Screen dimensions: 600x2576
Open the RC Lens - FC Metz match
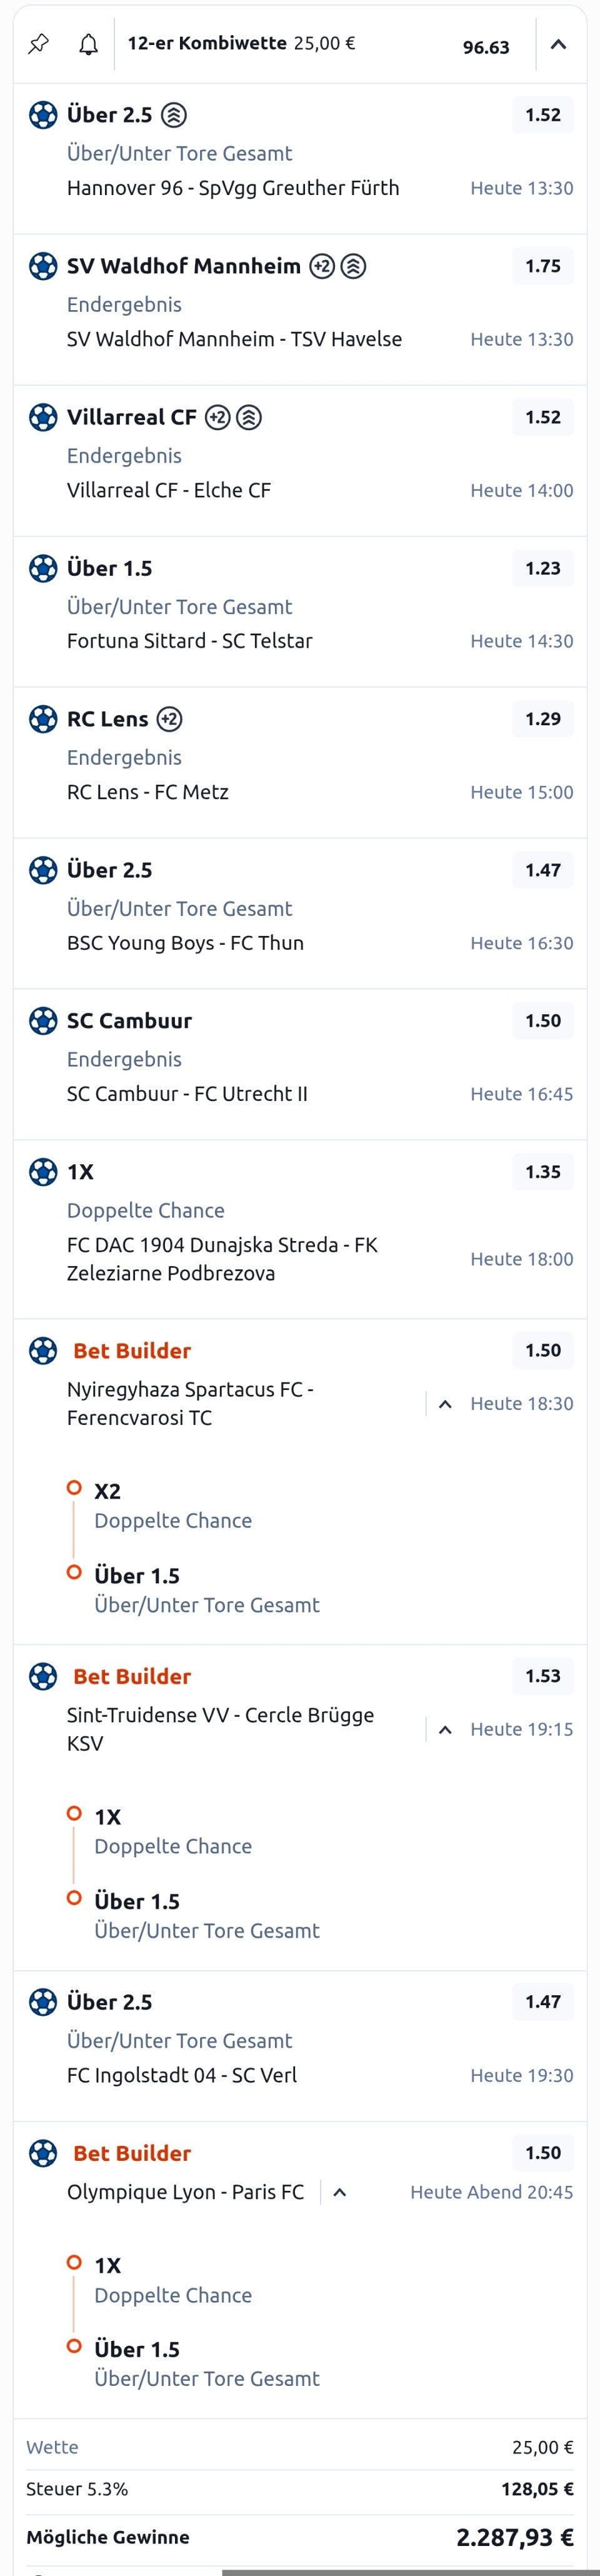(x=148, y=792)
